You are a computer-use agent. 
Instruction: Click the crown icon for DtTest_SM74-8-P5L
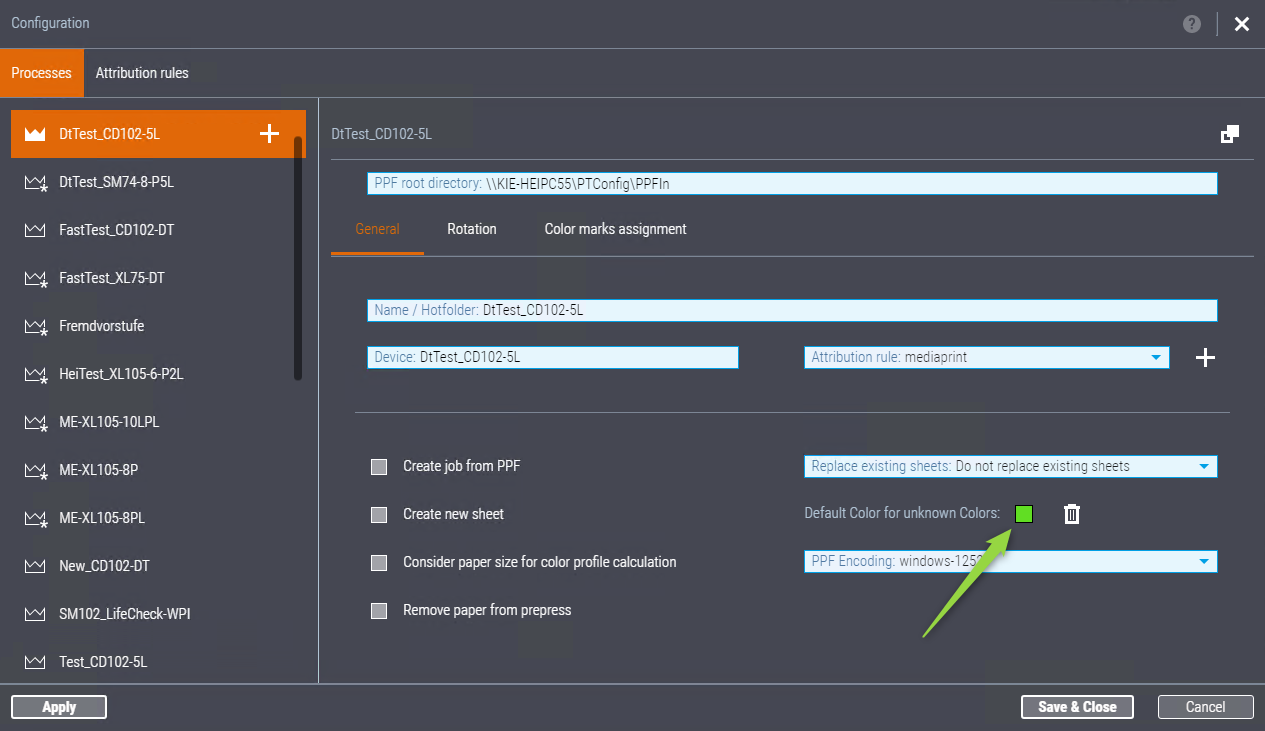click(36, 183)
